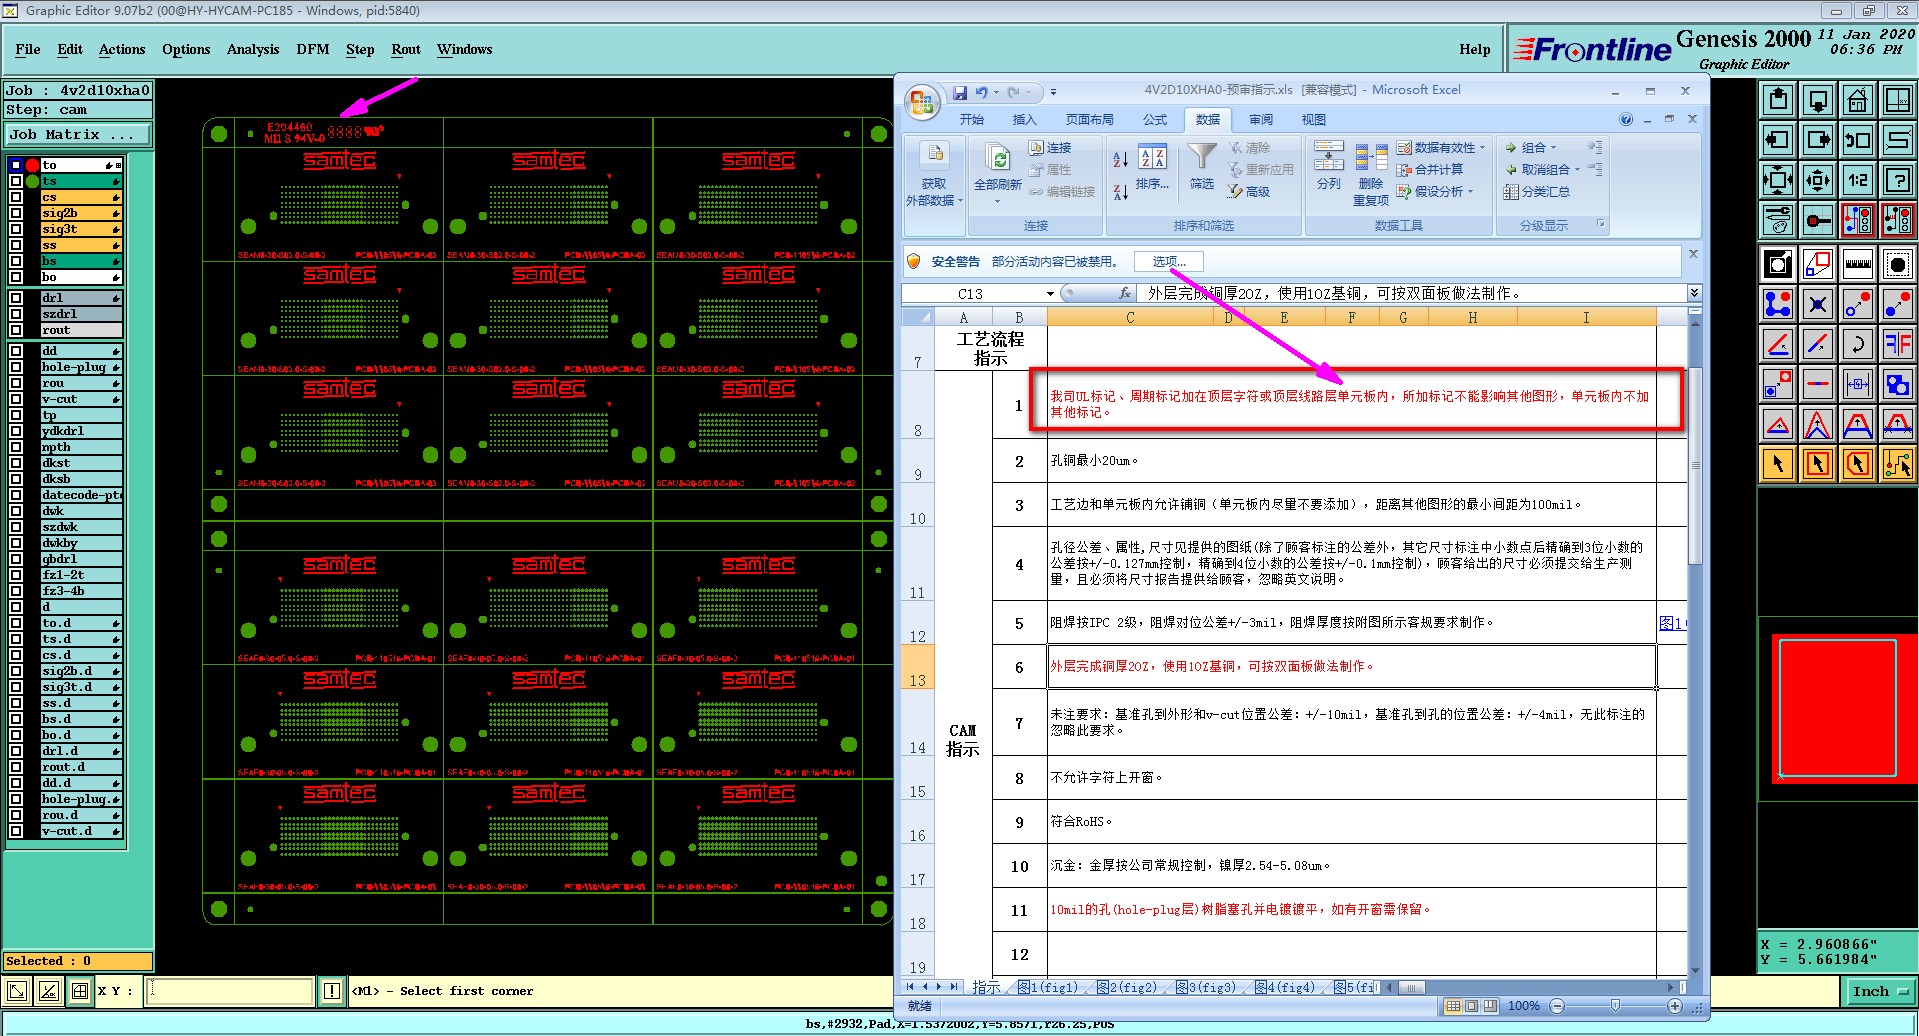The height and width of the screenshot is (1036, 1919).
Task: Click the connected blue-red nodes tool icon
Action: pos(1778,304)
